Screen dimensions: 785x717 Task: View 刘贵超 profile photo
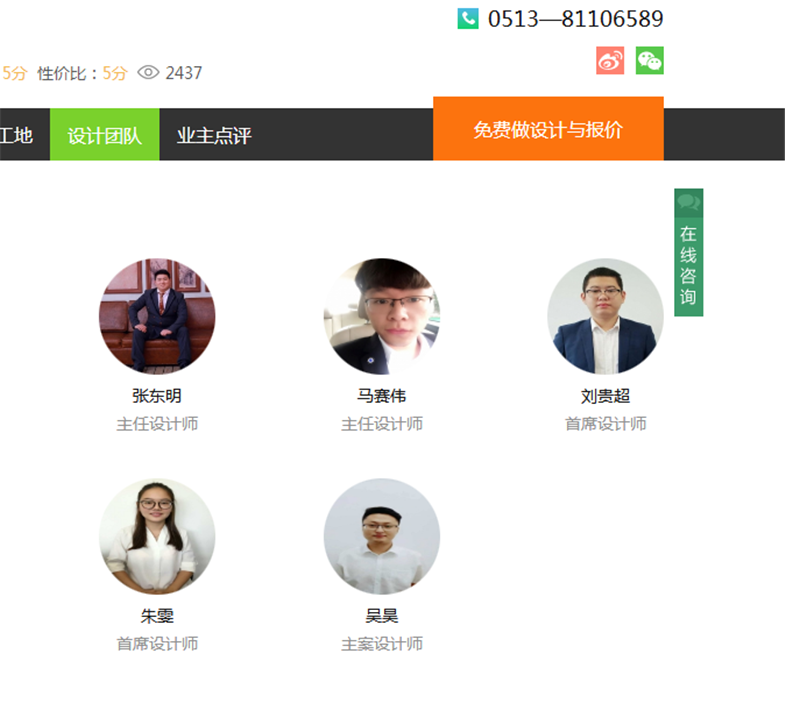(x=605, y=316)
